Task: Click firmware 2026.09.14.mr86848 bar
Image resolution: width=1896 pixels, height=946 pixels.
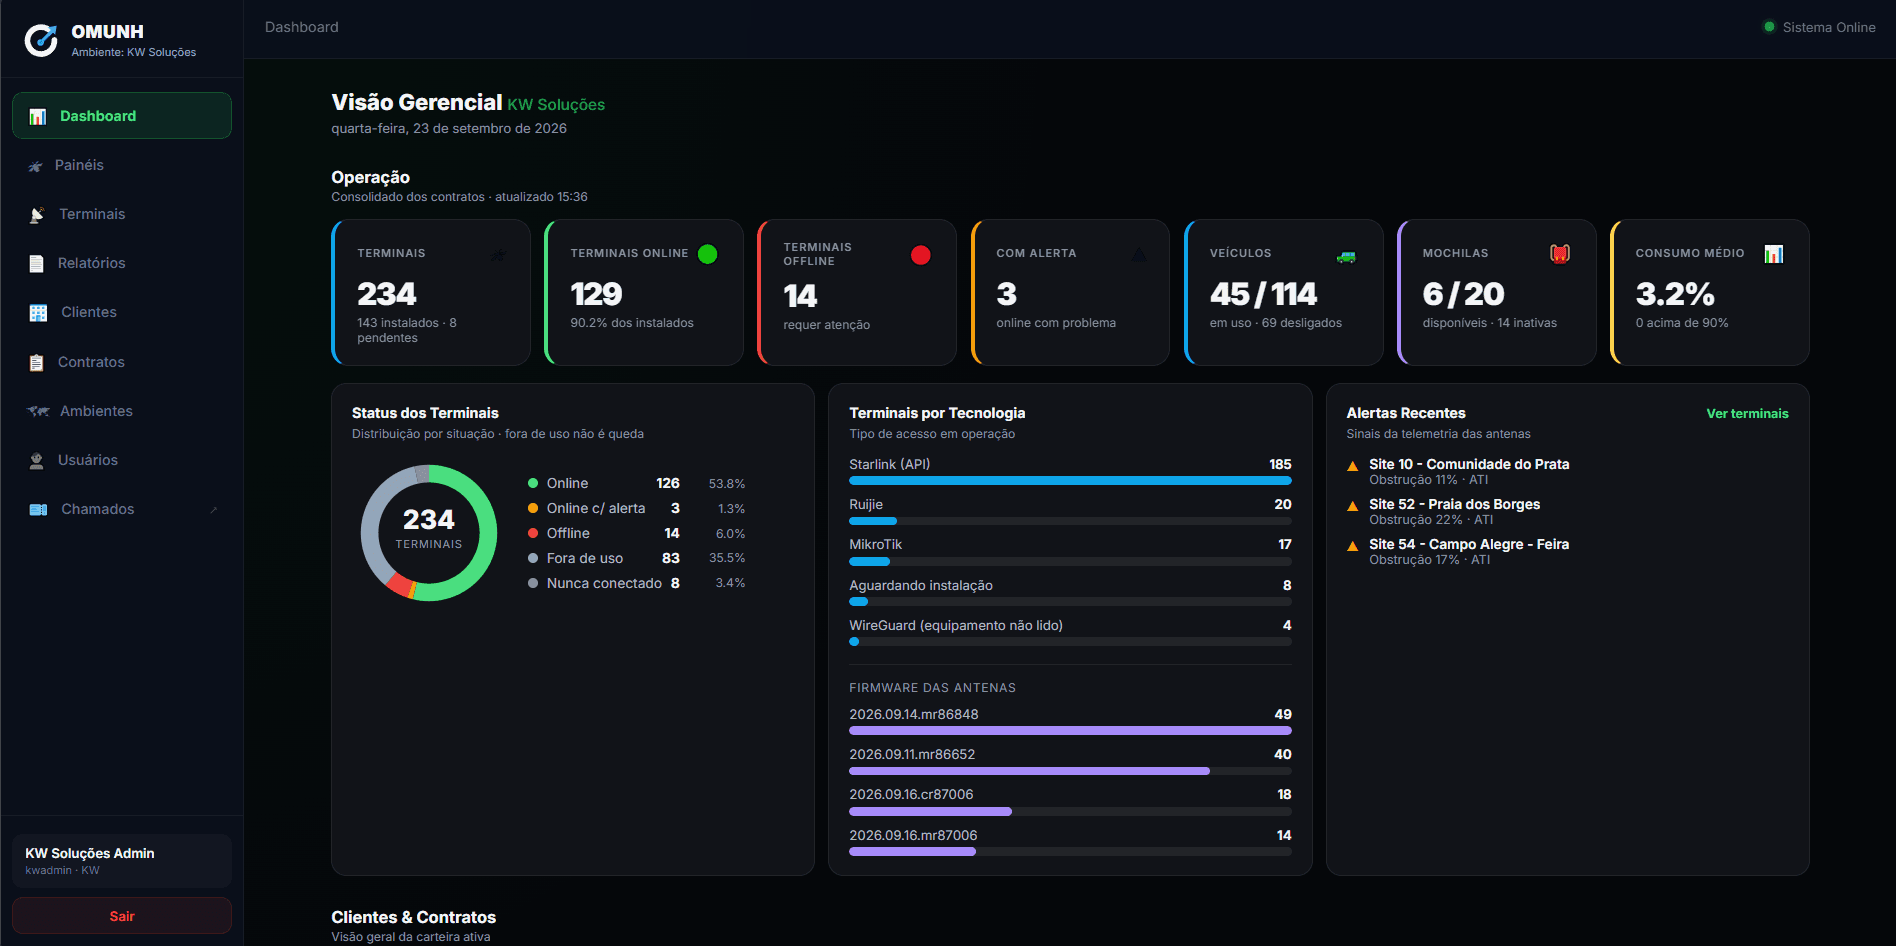Action: click(1070, 731)
